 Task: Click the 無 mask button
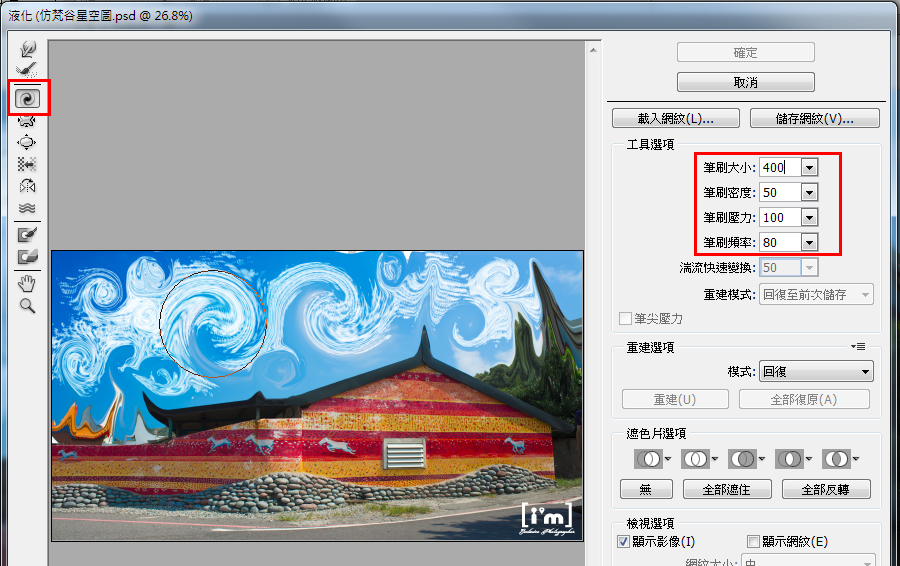(x=646, y=489)
